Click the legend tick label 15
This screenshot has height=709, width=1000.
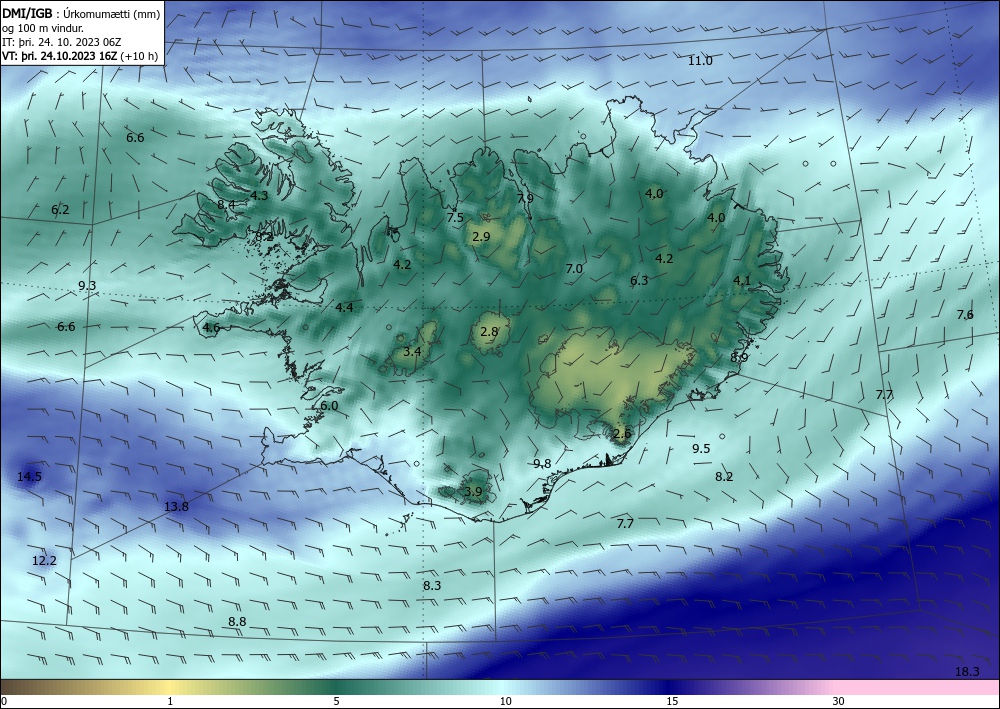672,701
